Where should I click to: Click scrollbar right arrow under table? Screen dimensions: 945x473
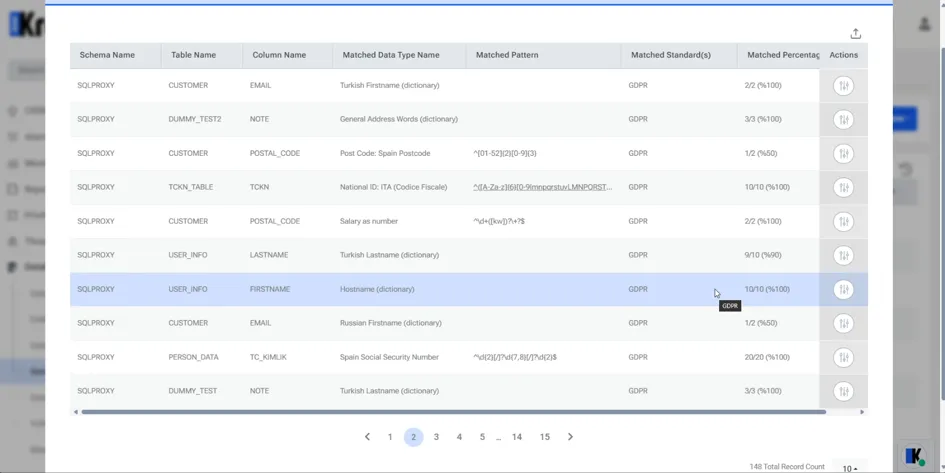pos(862,412)
